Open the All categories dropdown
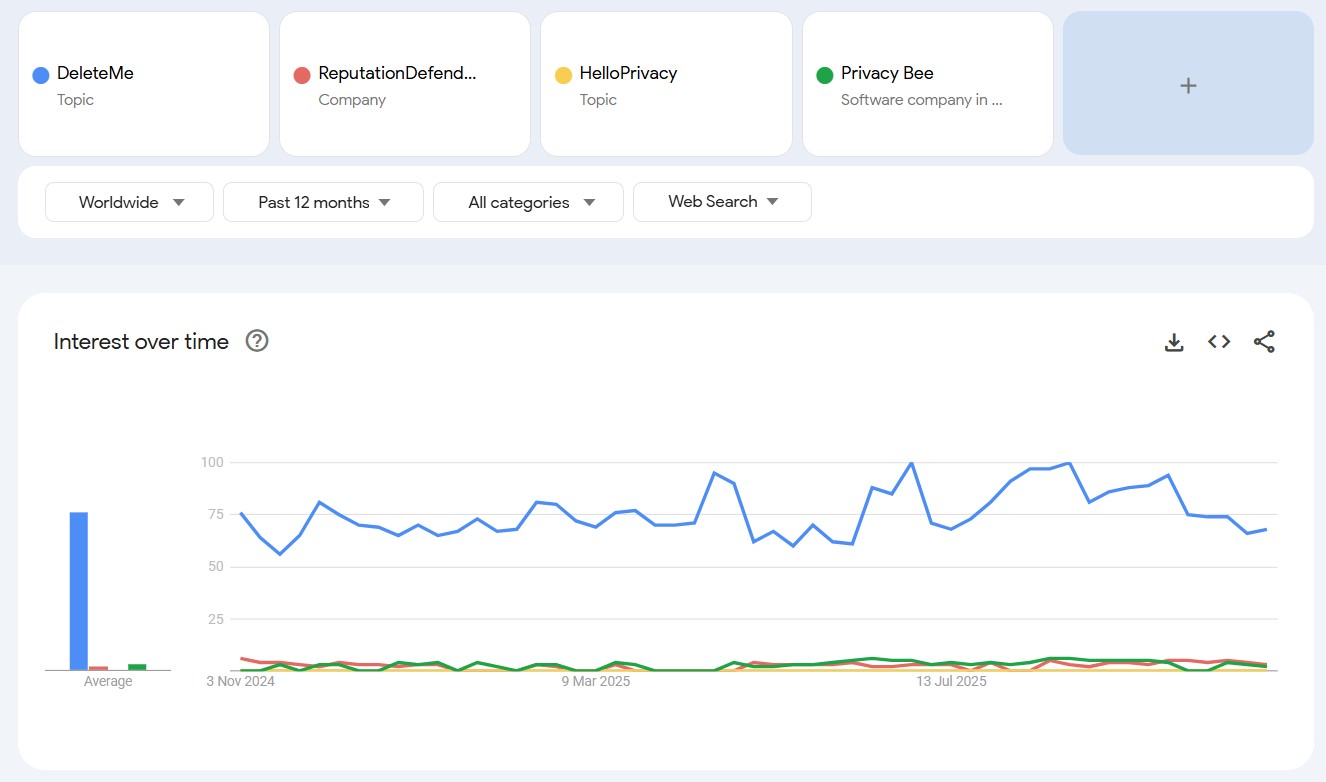The width and height of the screenshot is (1326, 782). [x=528, y=201]
